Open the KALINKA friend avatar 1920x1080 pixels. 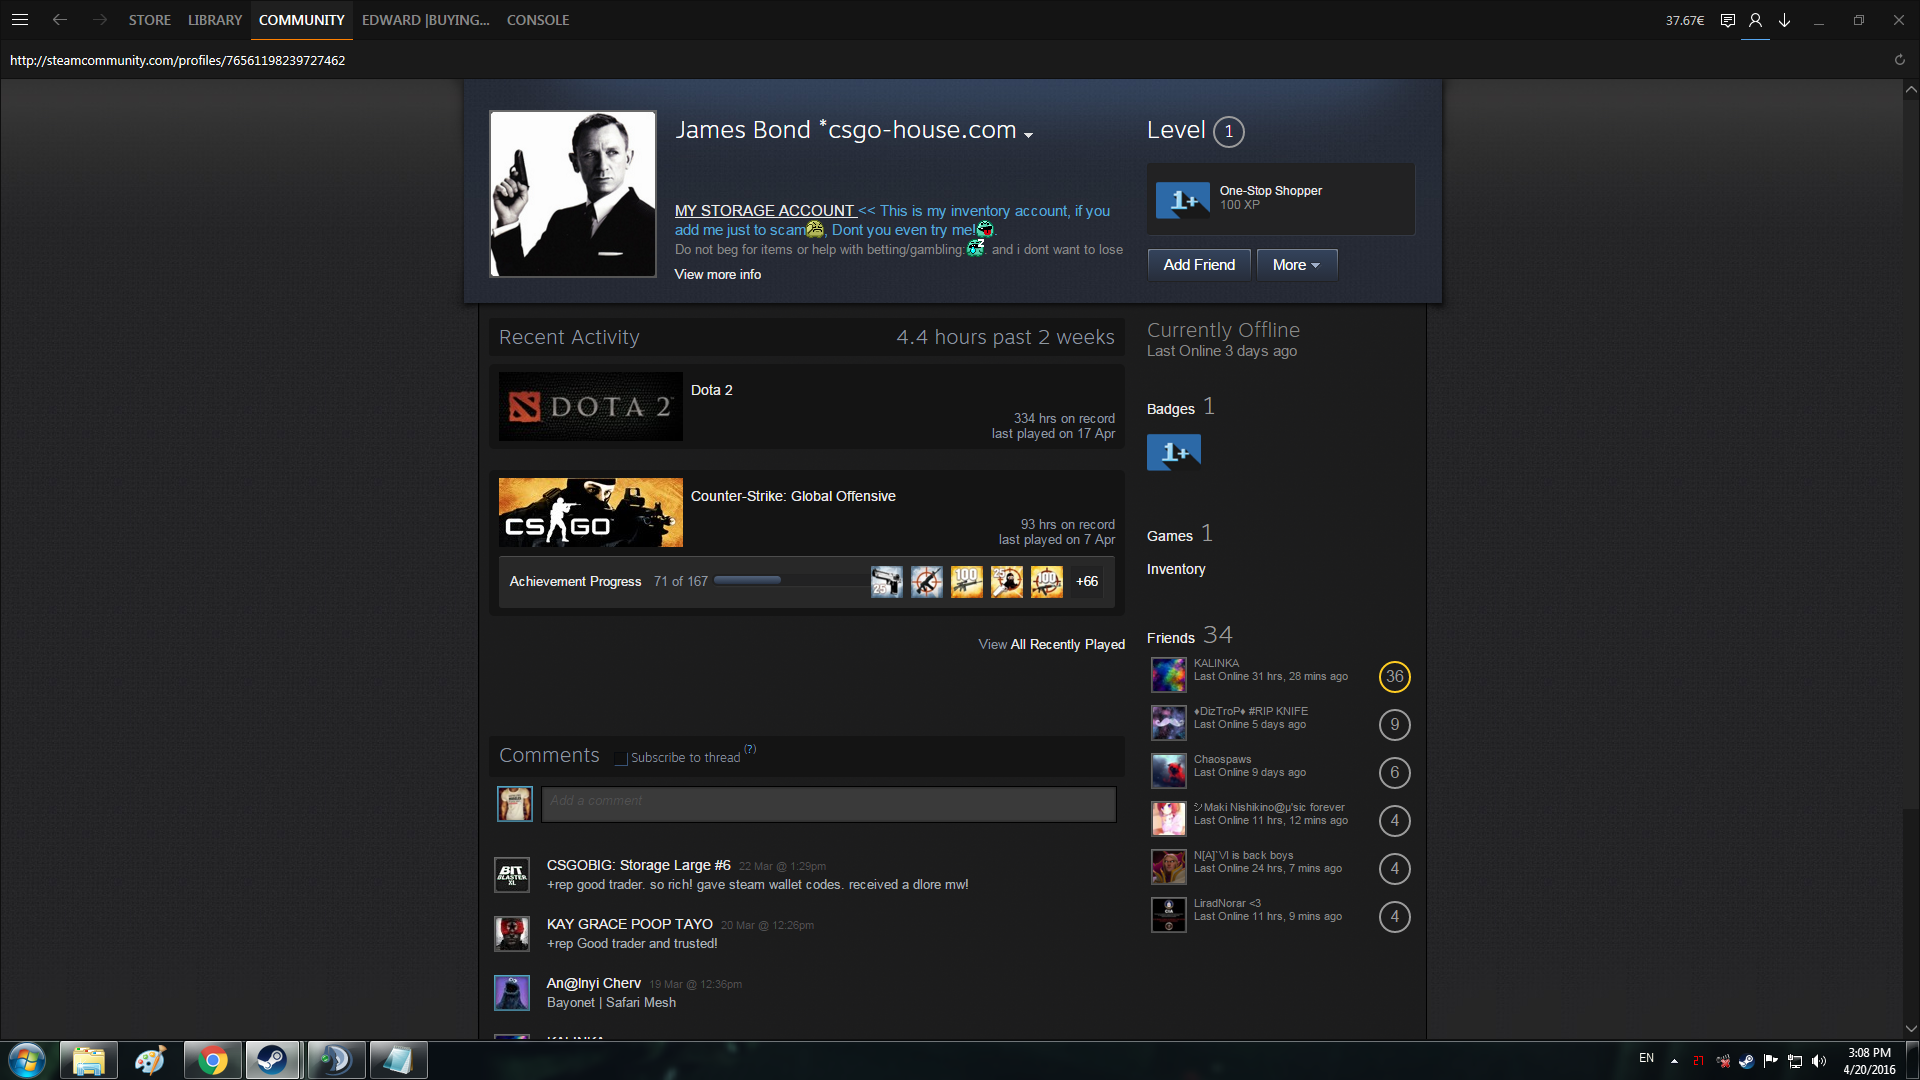1168,676
